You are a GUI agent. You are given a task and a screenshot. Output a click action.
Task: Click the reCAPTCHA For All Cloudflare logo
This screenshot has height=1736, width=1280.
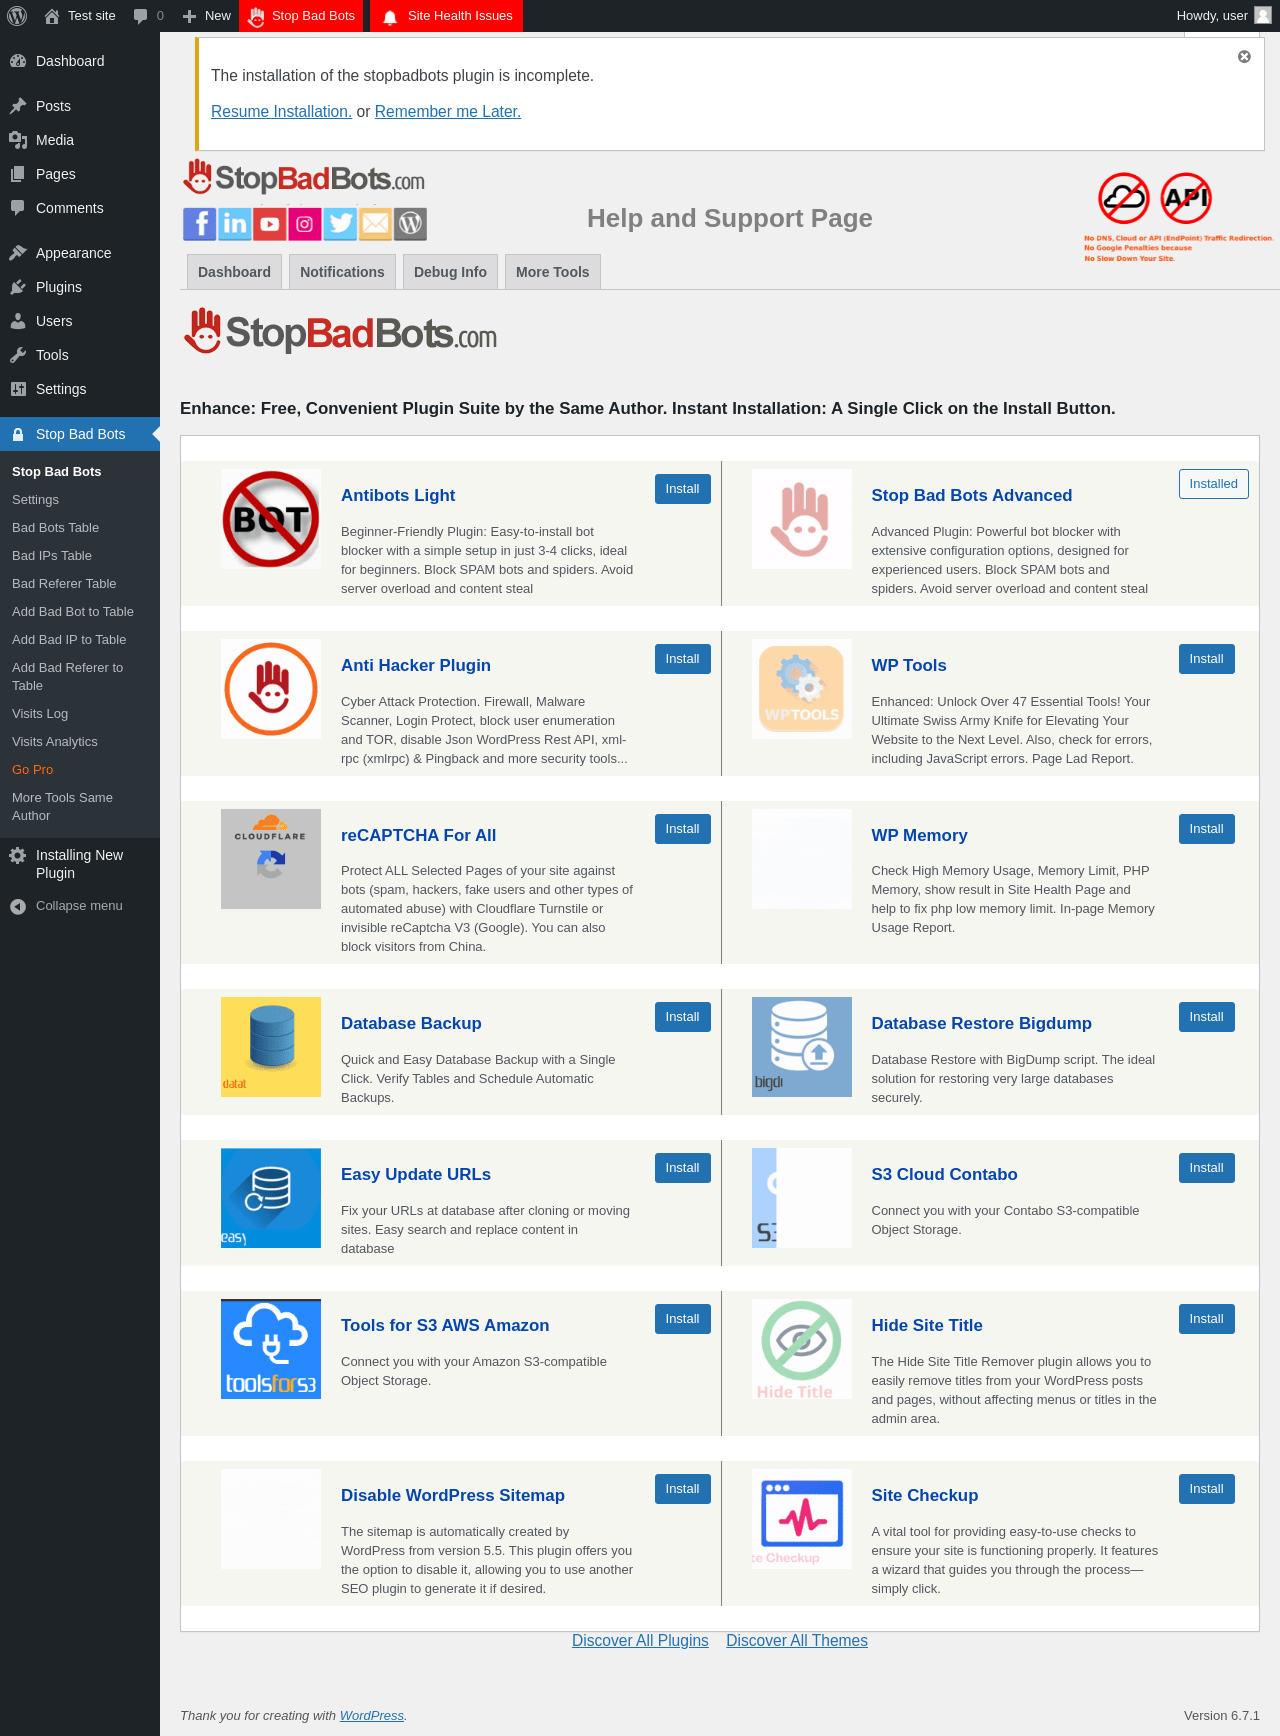271,859
